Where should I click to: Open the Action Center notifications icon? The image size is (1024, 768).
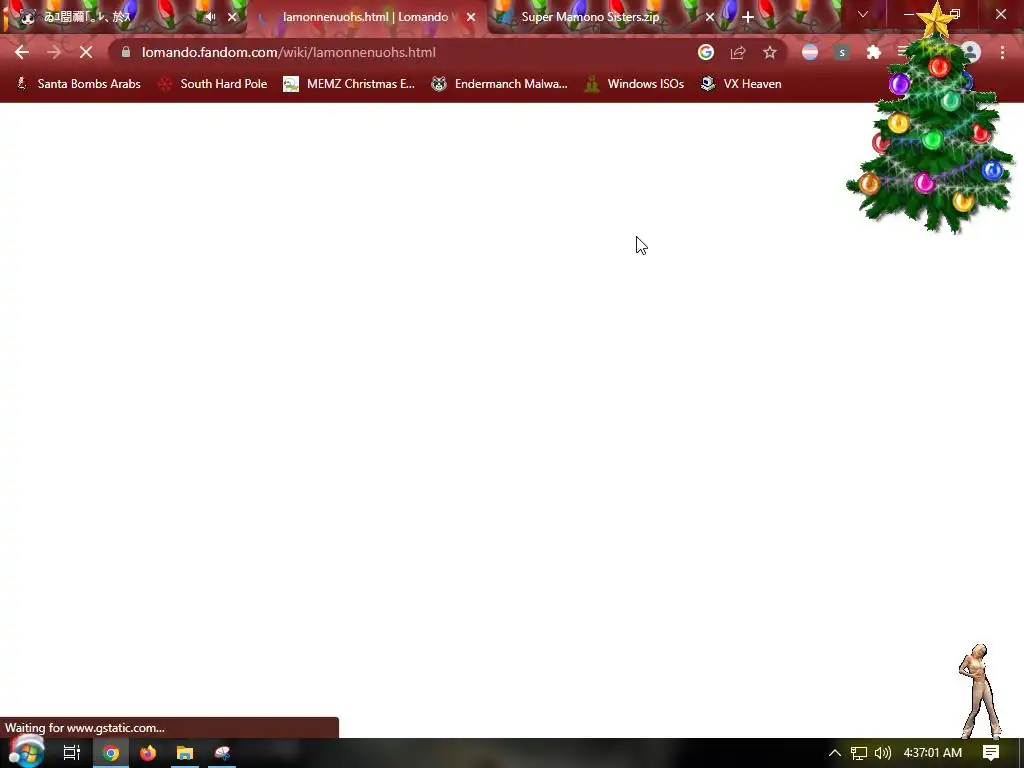[x=991, y=753]
